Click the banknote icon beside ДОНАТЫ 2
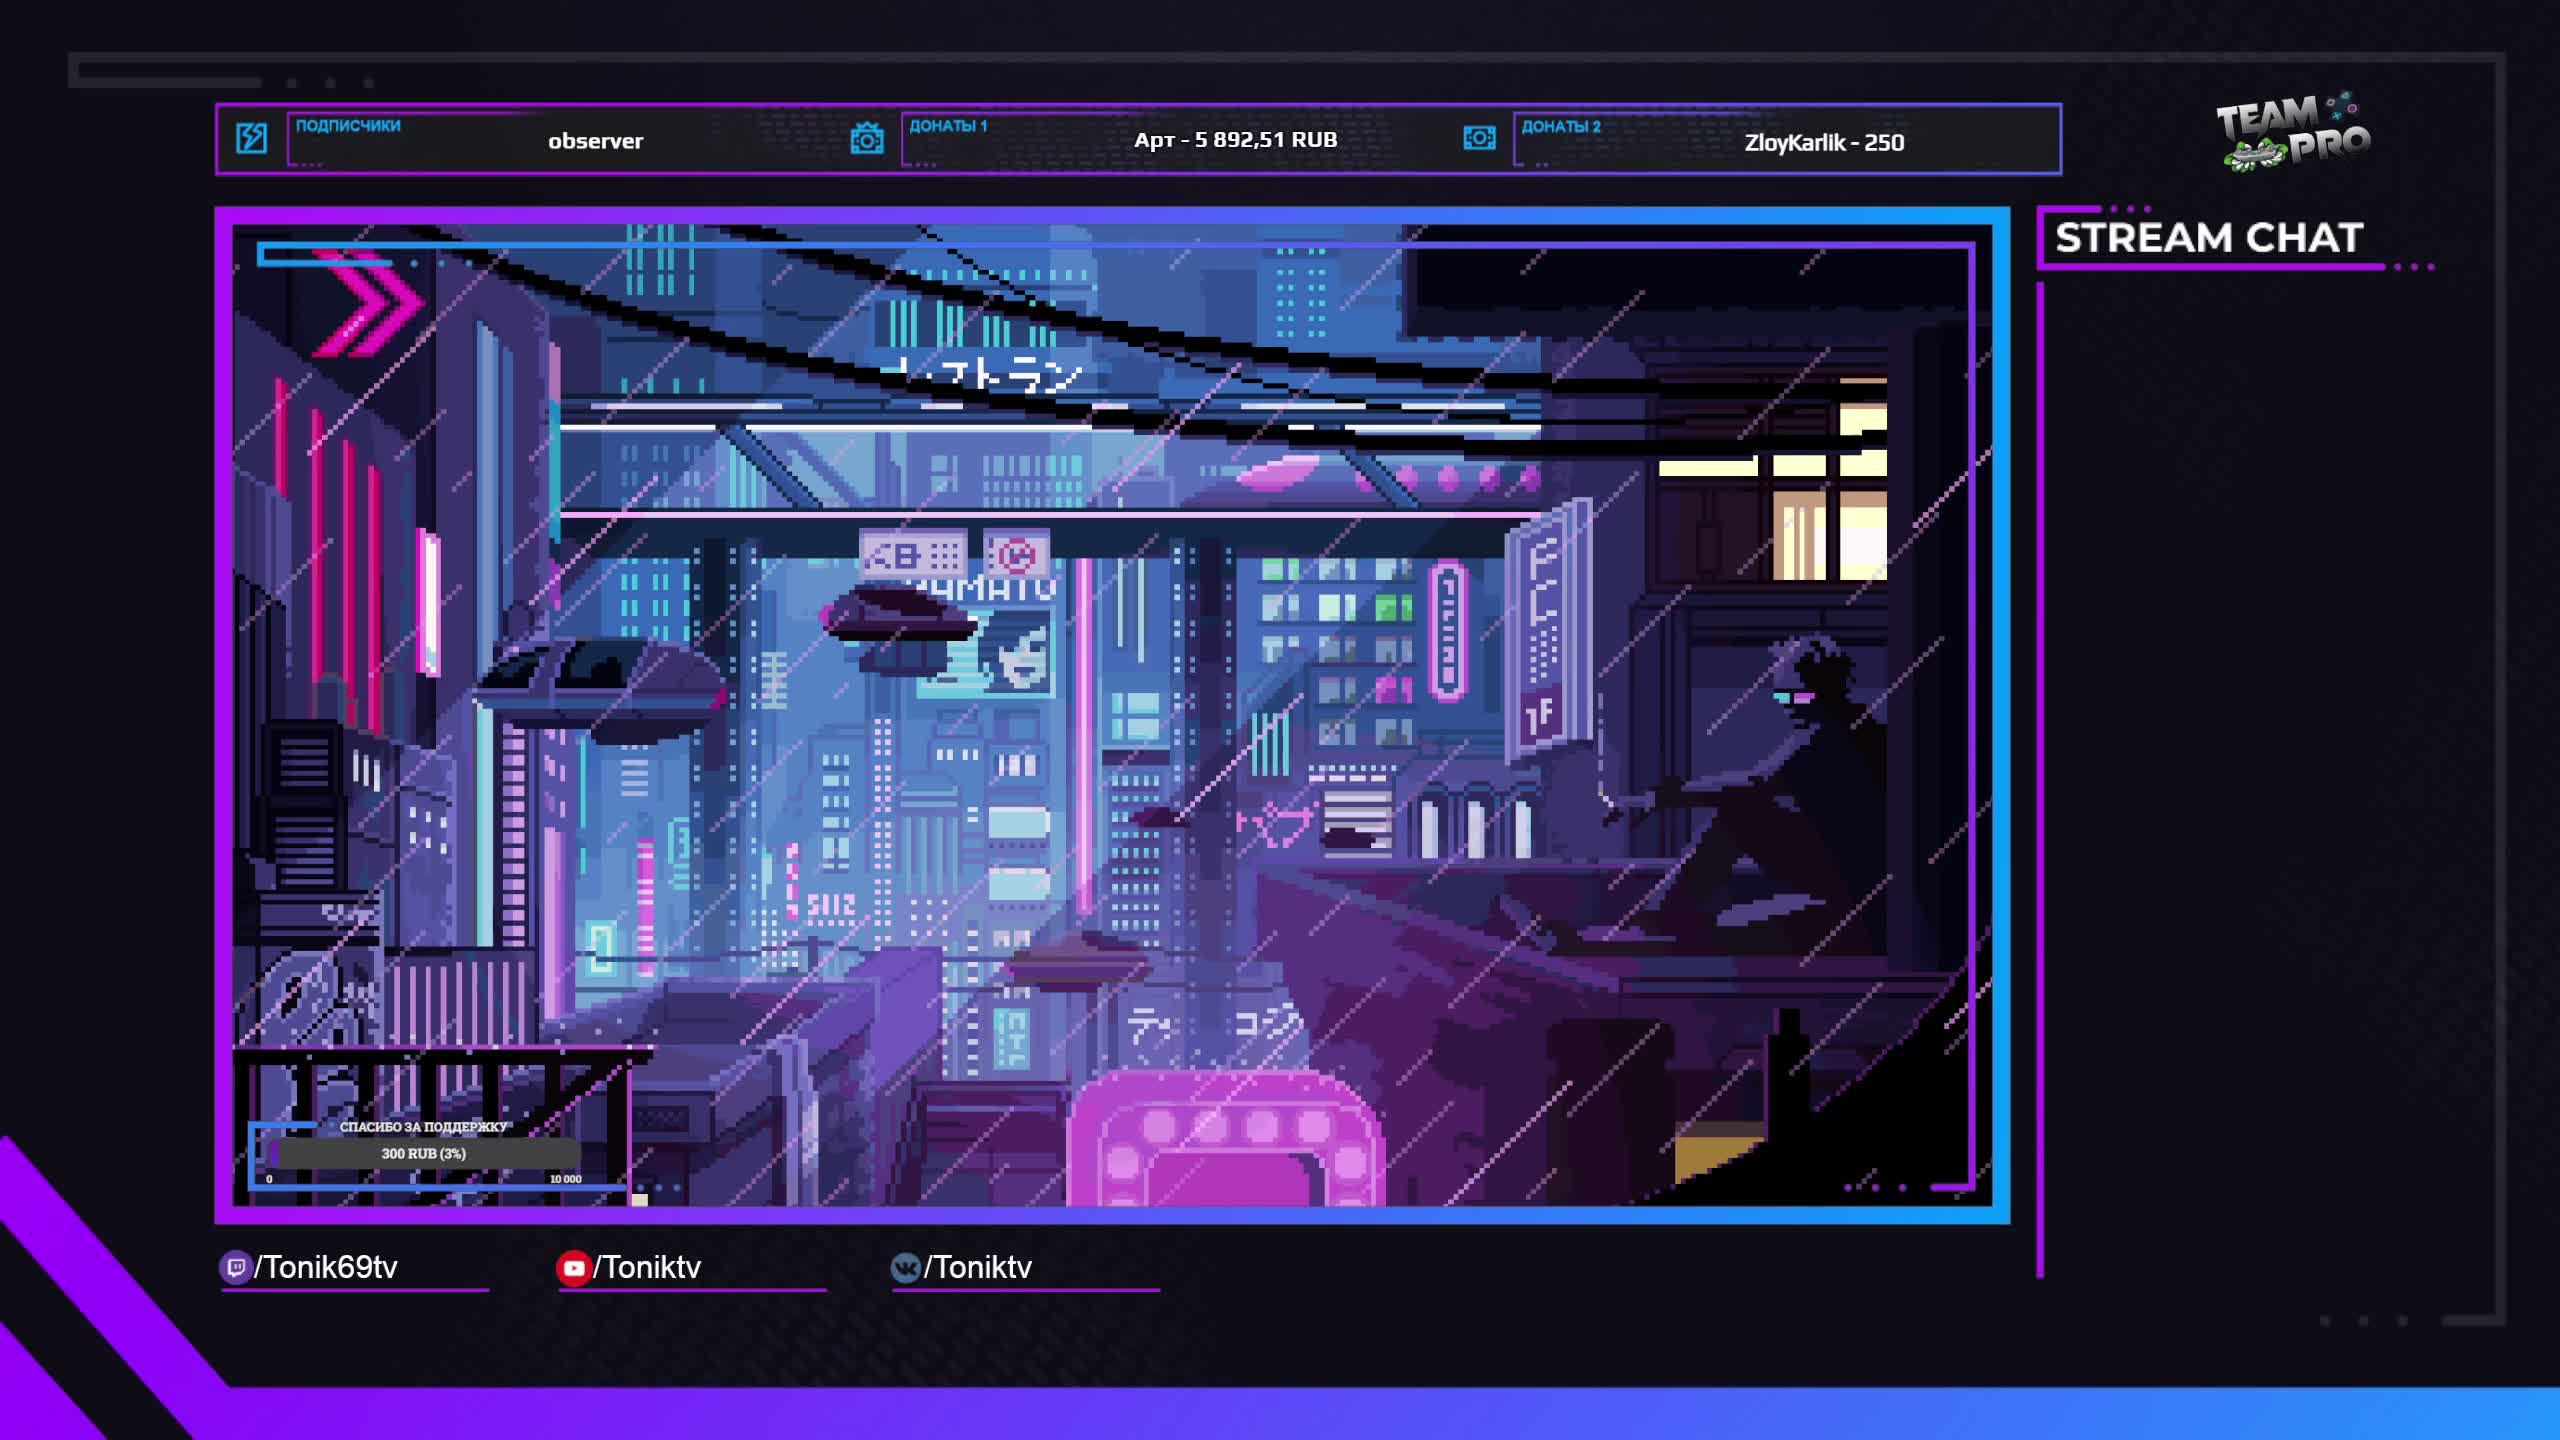The width and height of the screenshot is (2560, 1440). coord(1479,138)
